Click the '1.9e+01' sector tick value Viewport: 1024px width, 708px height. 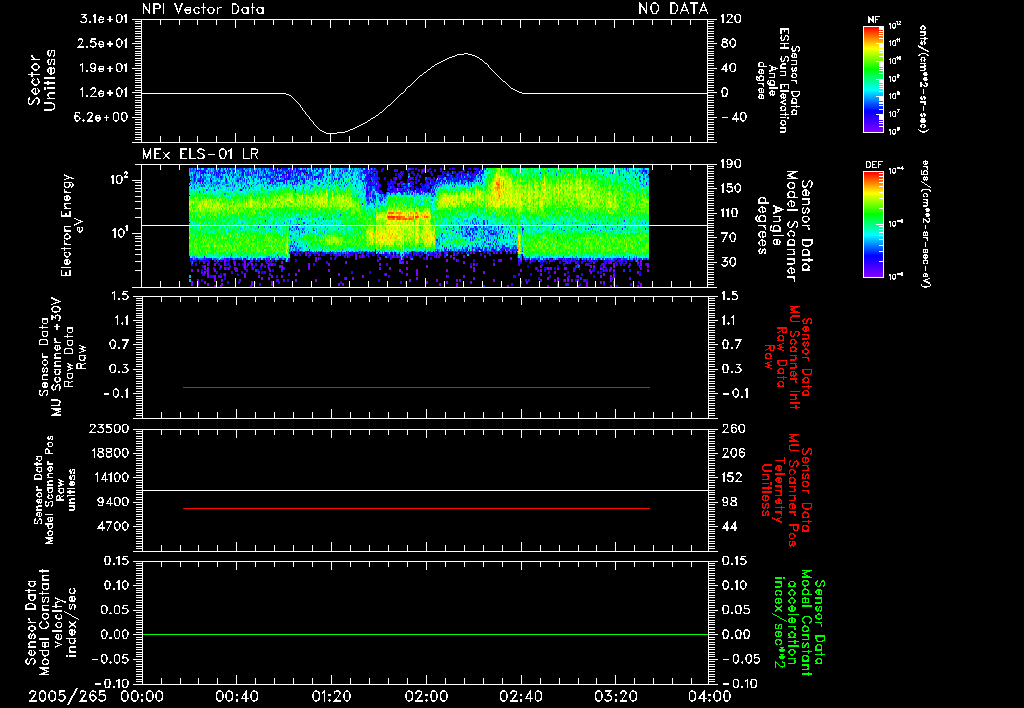104,68
